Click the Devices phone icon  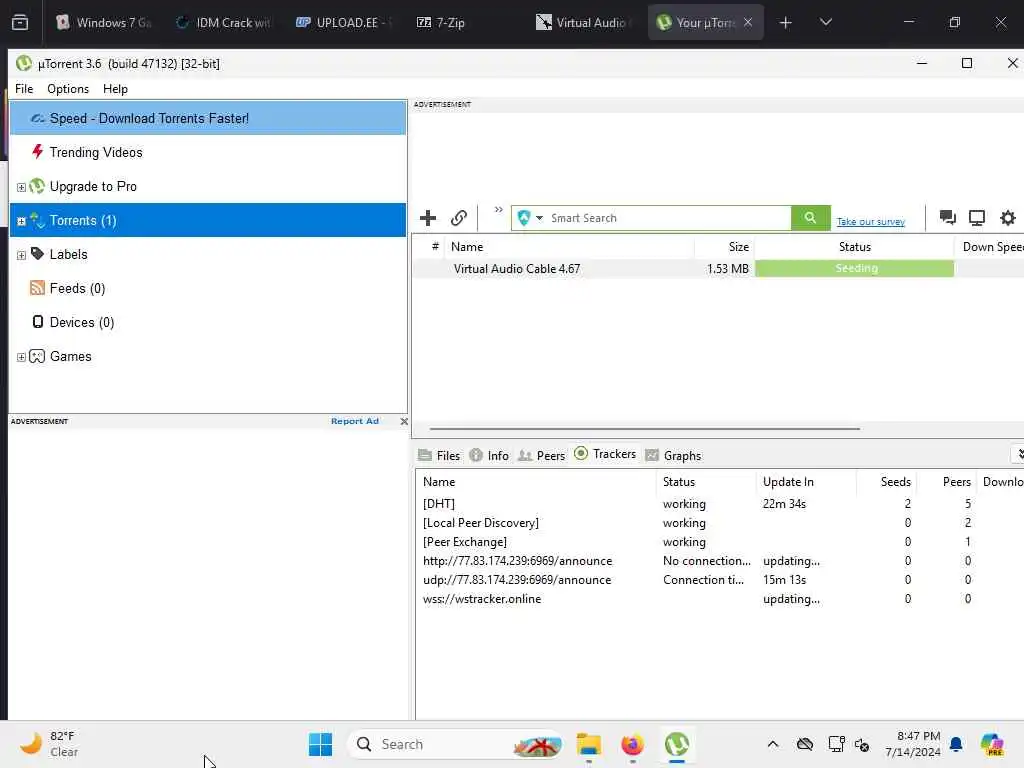38,322
